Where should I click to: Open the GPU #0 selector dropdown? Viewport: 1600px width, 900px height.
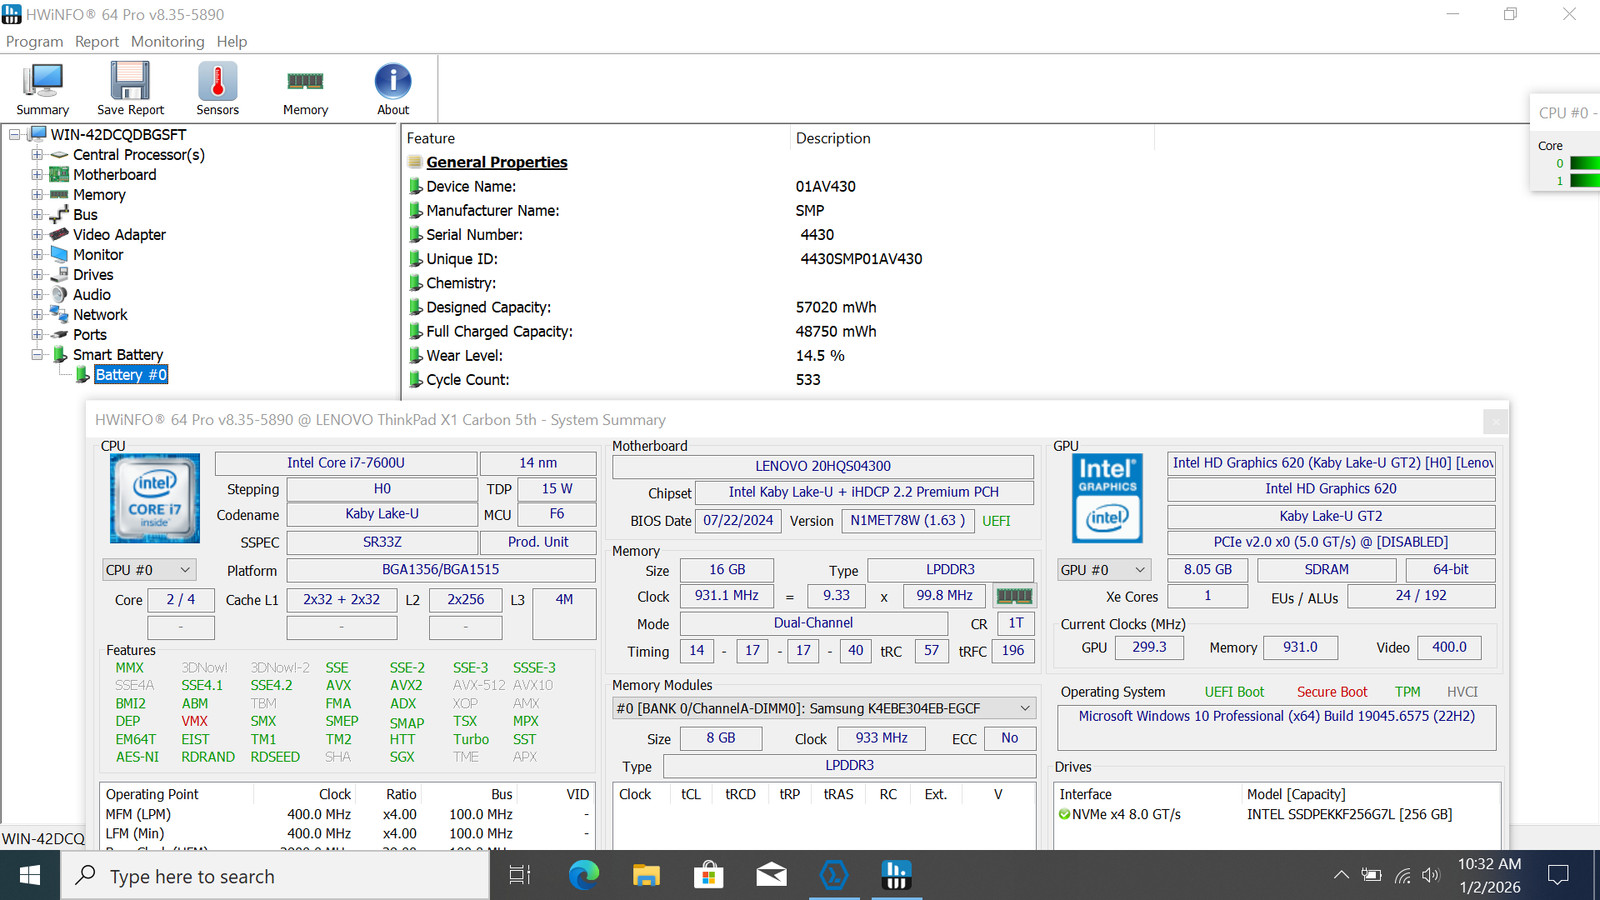point(1104,570)
